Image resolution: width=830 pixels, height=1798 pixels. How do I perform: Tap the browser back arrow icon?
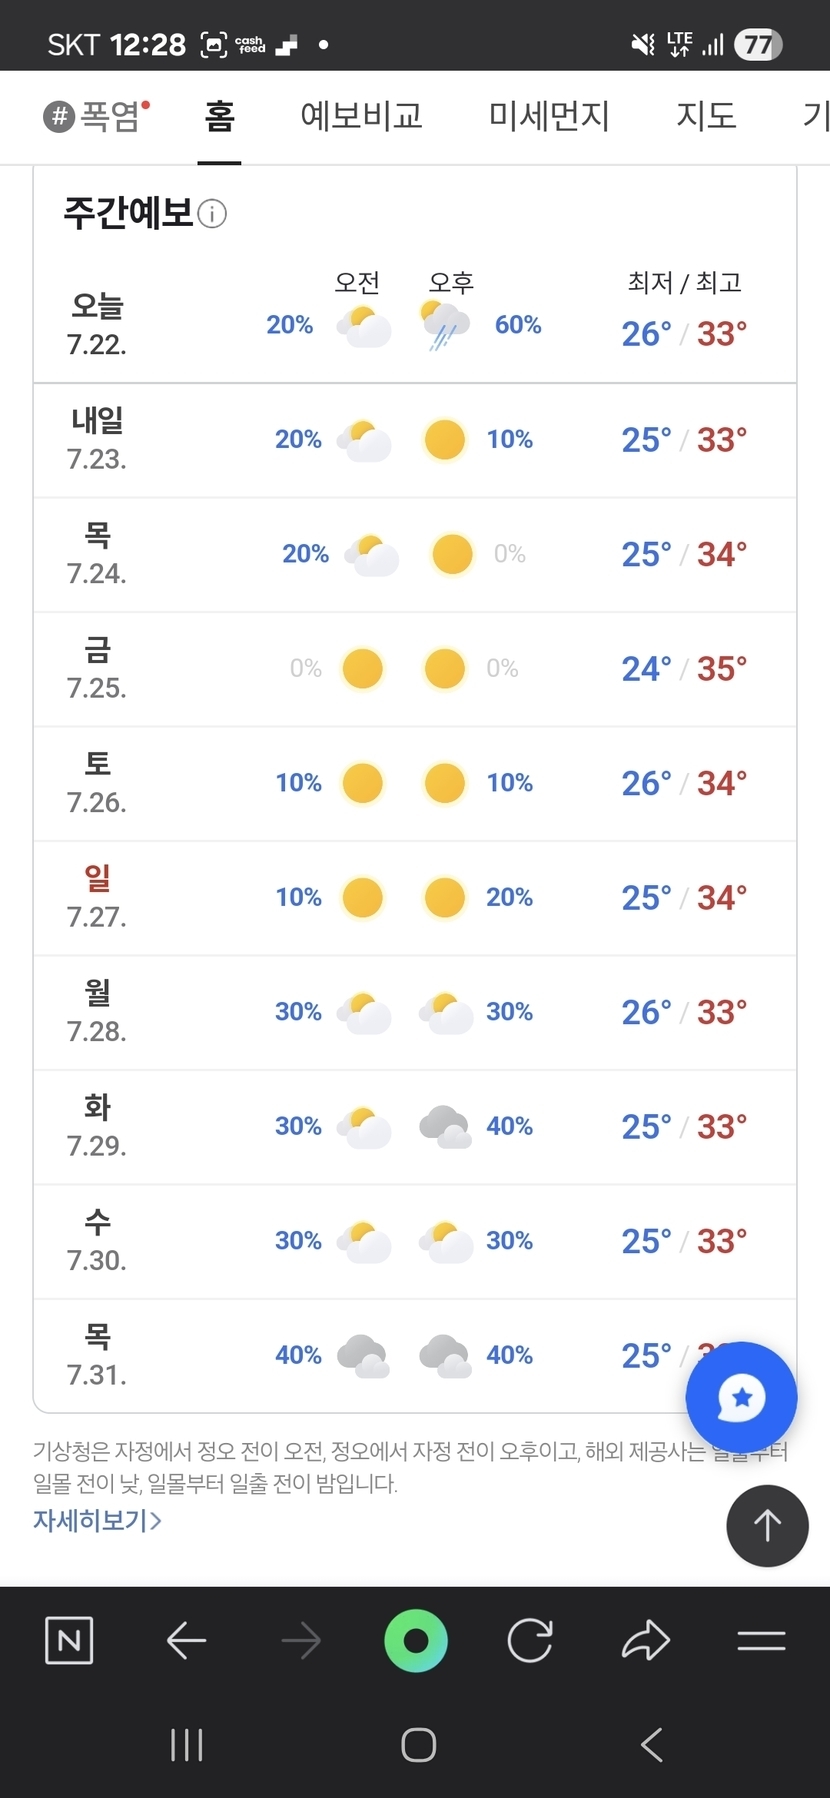[186, 1640]
